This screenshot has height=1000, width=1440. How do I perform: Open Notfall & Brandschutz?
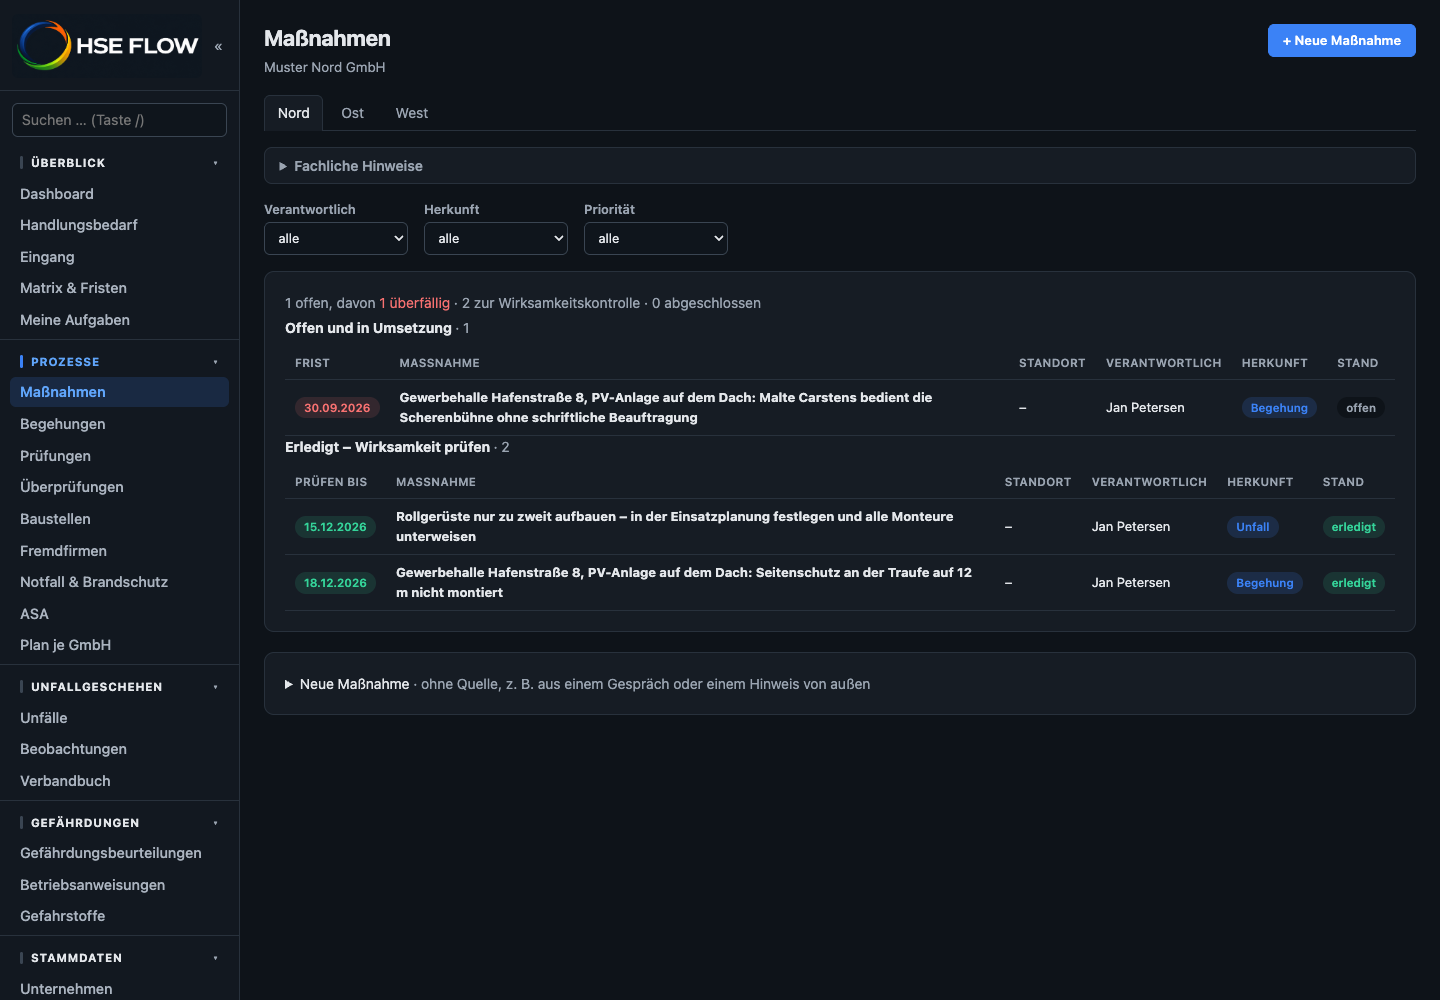click(119, 582)
